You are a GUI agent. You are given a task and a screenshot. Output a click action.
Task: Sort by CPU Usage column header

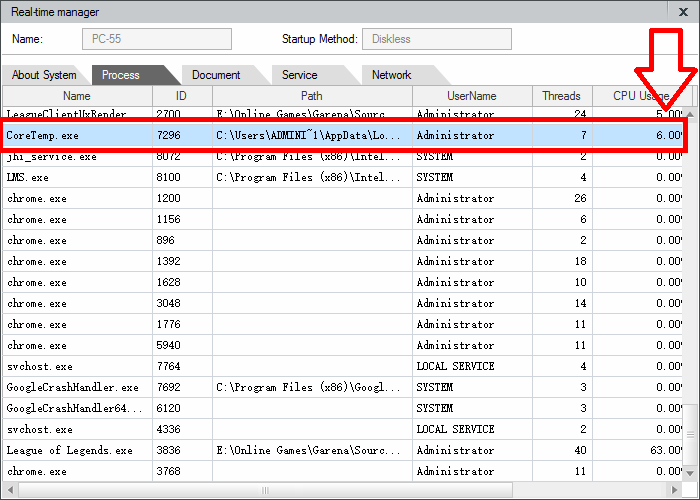click(640, 96)
